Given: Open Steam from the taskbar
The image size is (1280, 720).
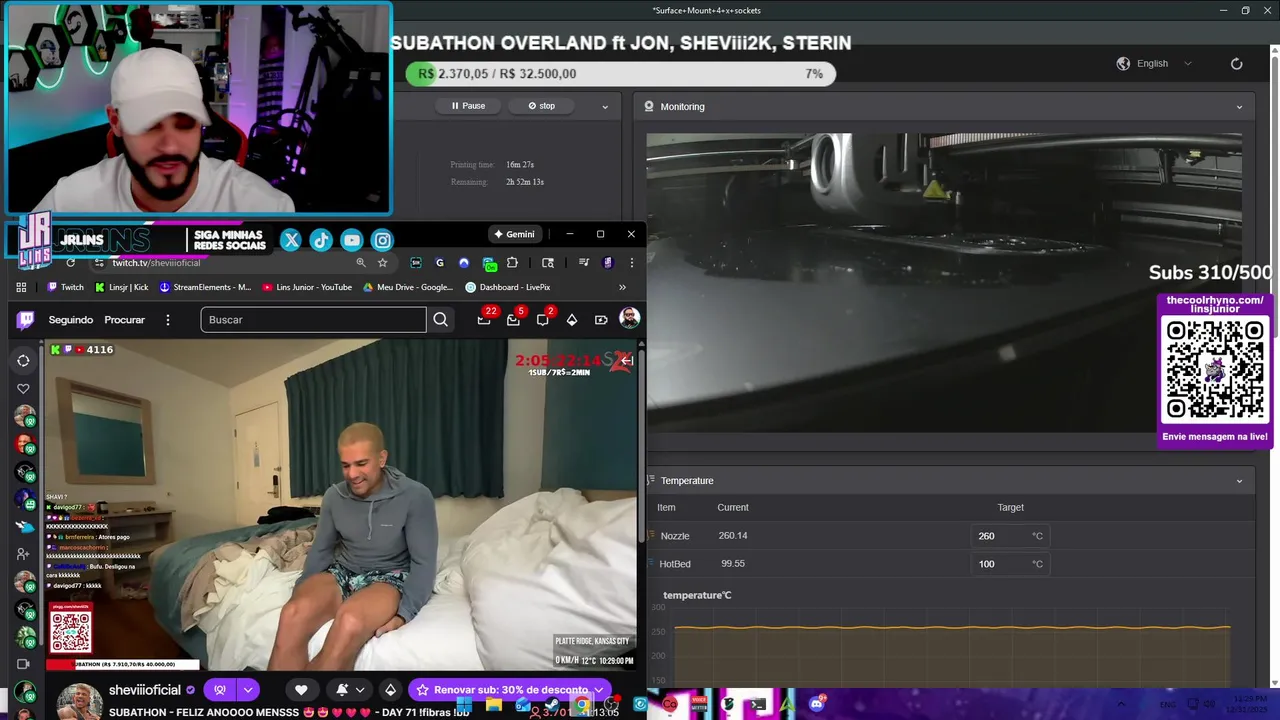Looking at the screenshot, I should click(x=551, y=706).
